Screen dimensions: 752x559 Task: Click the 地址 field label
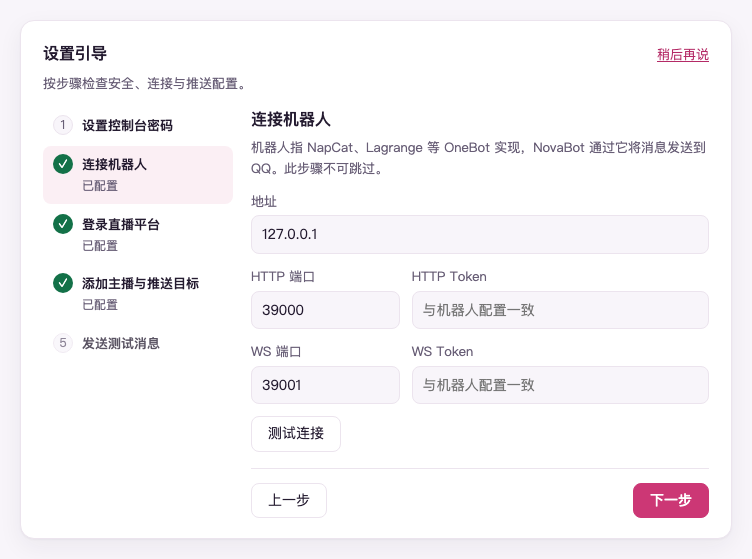coord(264,201)
